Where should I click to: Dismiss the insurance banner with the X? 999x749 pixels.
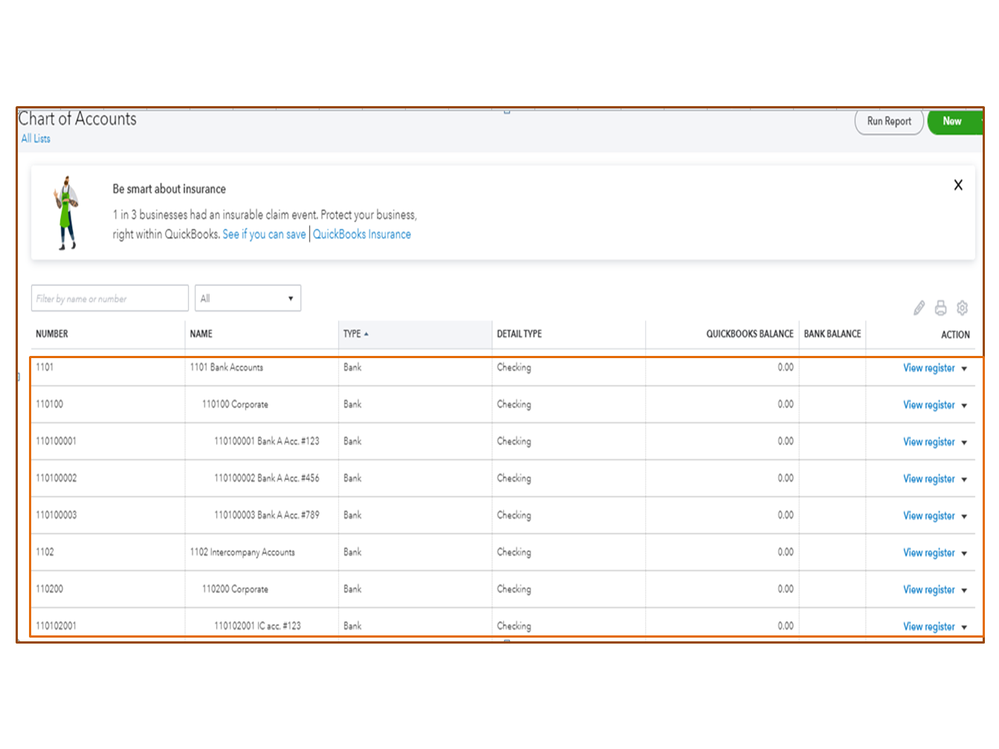click(x=958, y=185)
